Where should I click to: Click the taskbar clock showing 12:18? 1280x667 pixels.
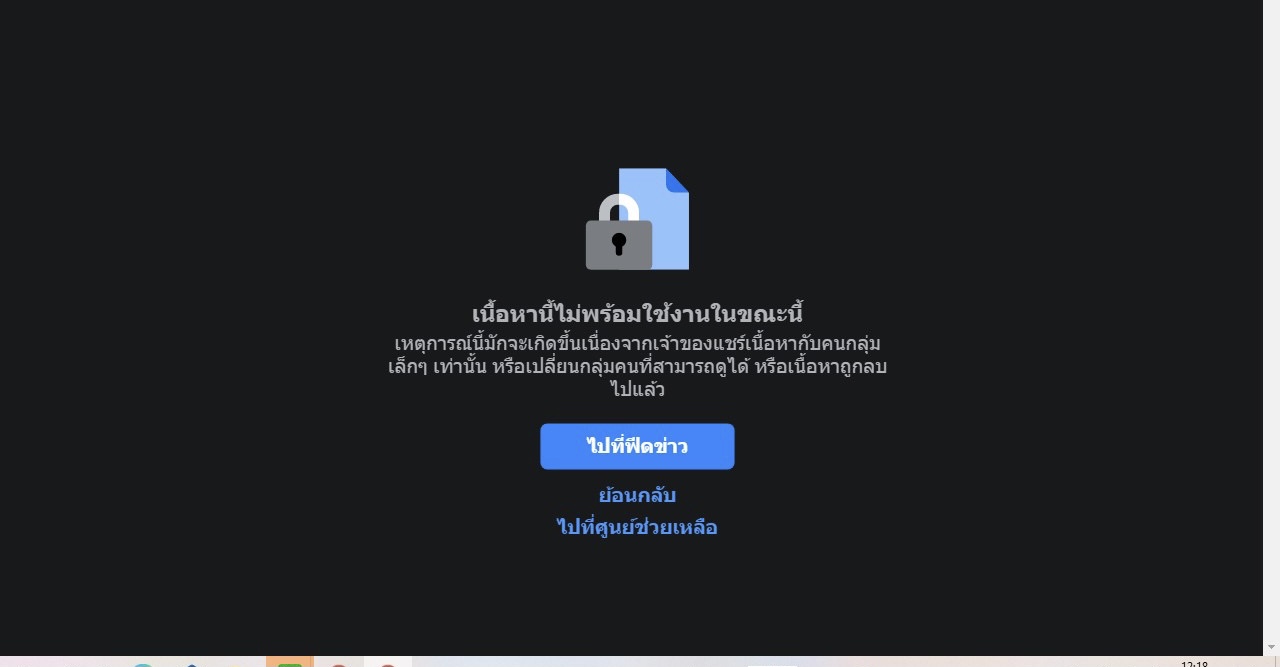point(1194,663)
